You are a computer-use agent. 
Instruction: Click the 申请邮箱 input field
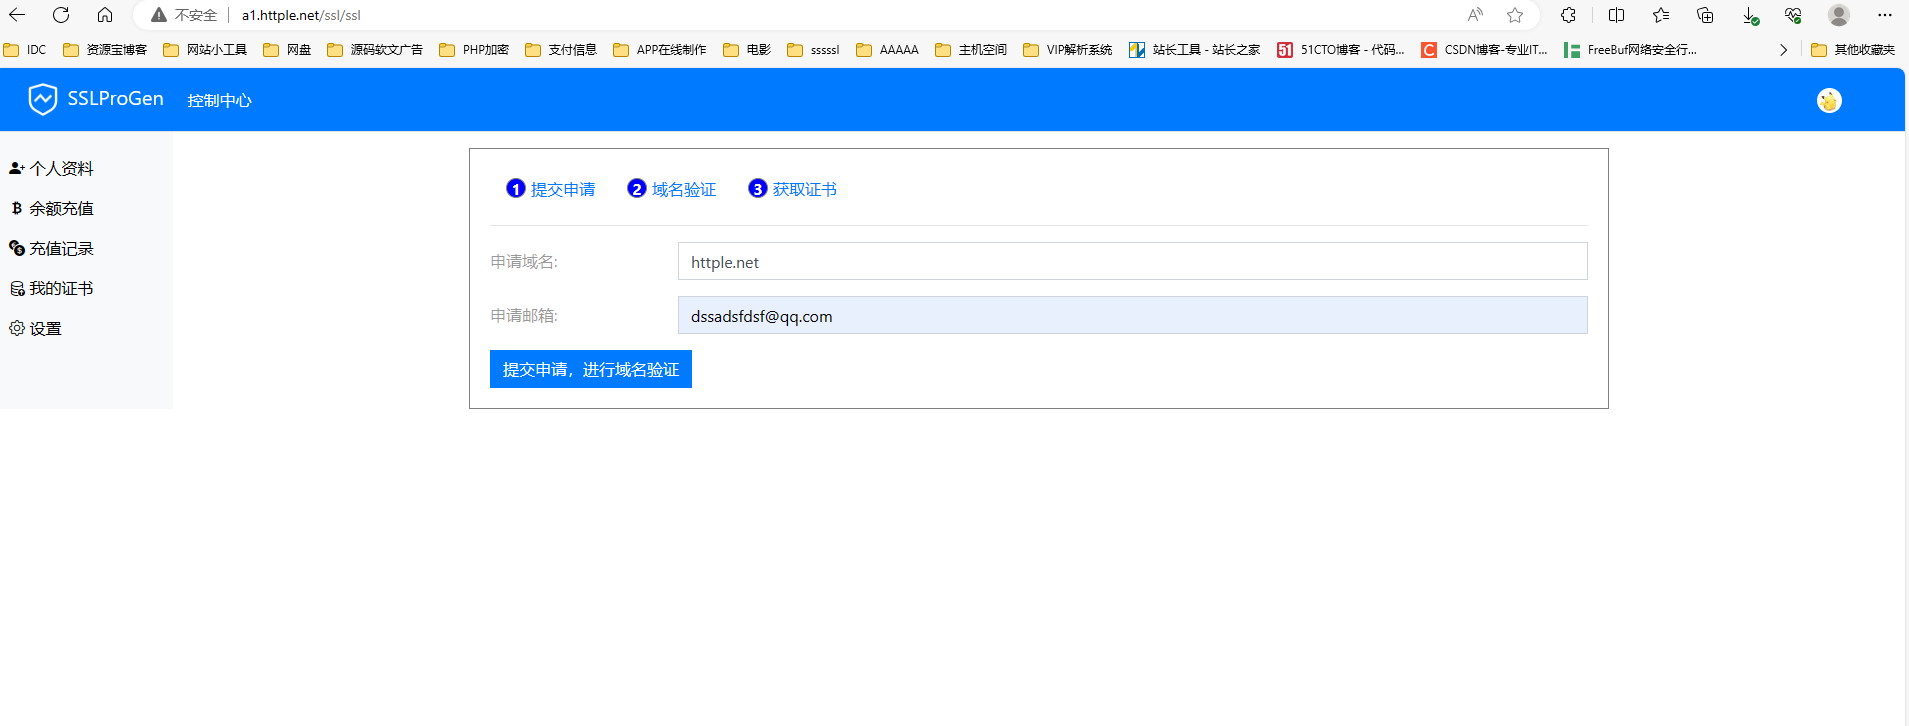(1131, 316)
